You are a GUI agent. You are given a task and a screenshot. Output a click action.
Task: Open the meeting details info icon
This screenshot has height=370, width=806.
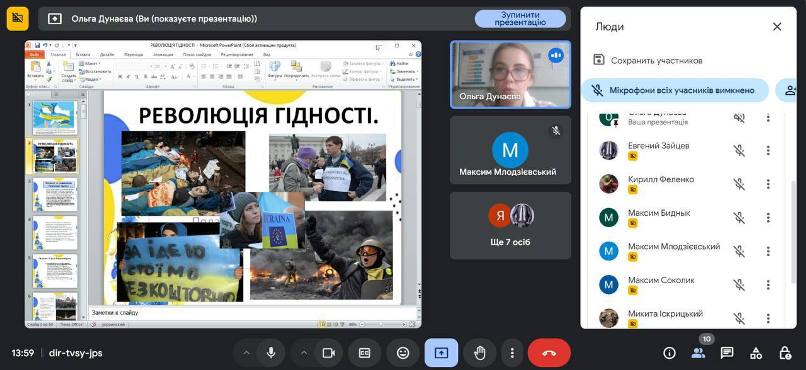pyautogui.click(x=669, y=353)
